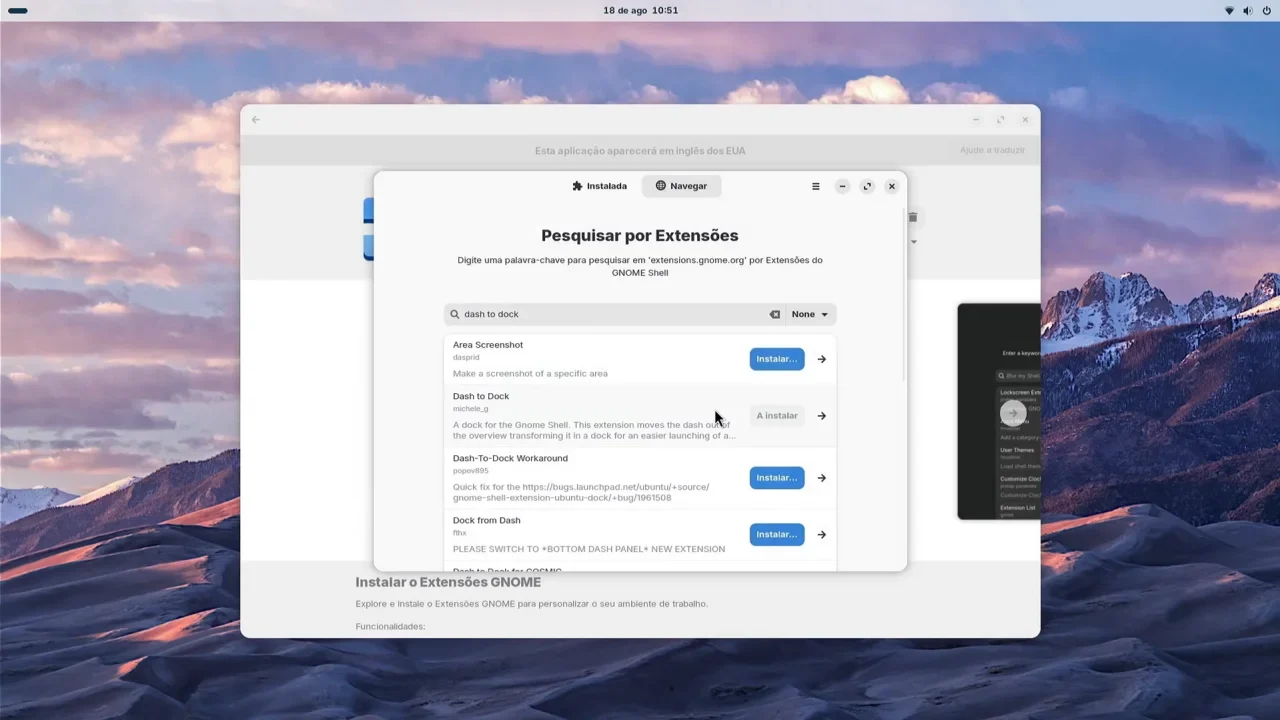Open details arrow for Dash-To-Dock Workaround
The width and height of the screenshot is (1280, 720).
click(x=822, y=478)
